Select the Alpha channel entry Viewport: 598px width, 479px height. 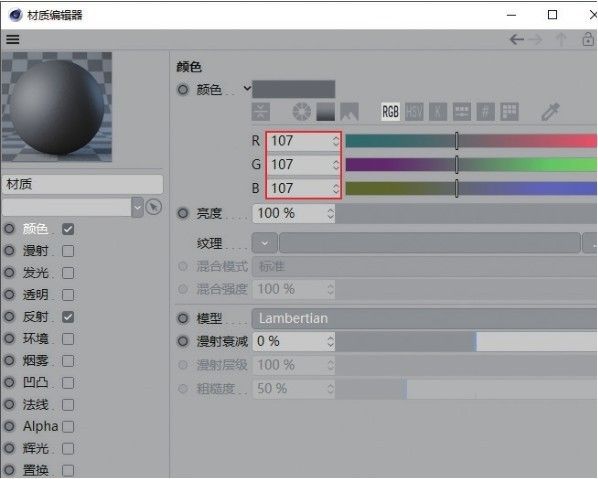coord(40,426)
